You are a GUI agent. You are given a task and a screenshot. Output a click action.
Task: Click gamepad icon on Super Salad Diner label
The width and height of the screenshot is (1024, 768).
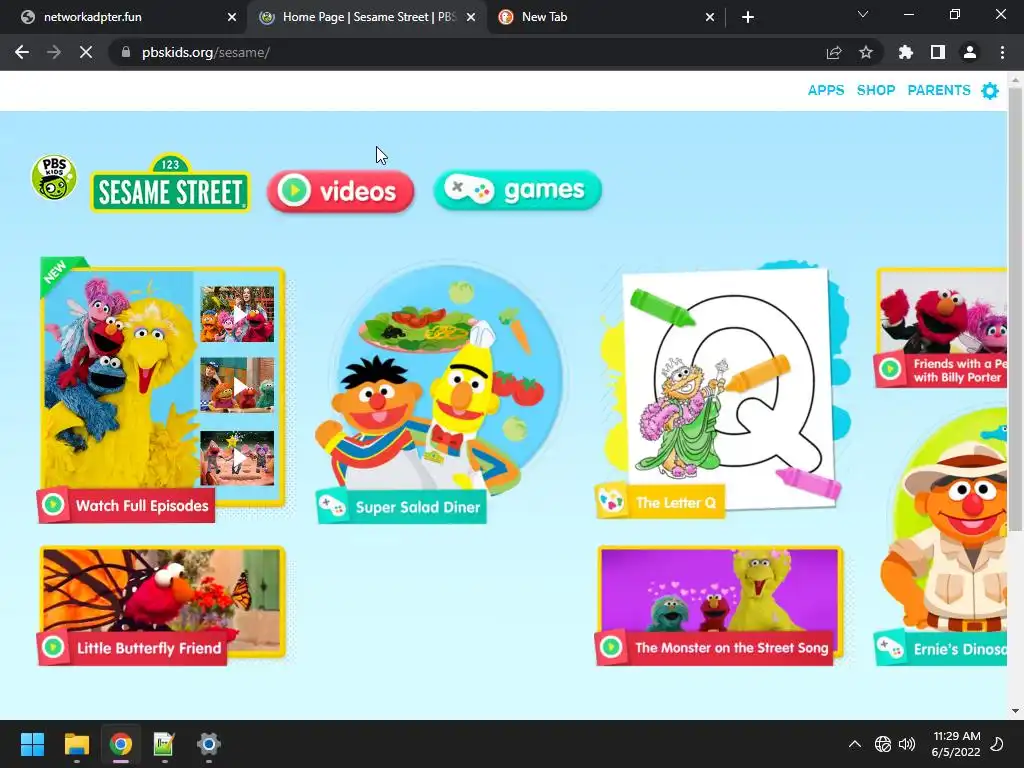(333, 506)
